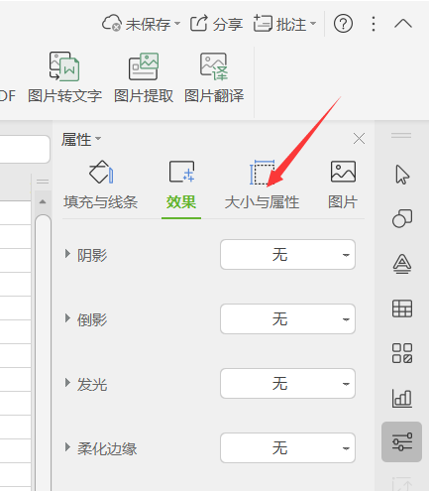Click the chart bars icon in sidebar
The image size is (429, 491).
coord(402,398)
